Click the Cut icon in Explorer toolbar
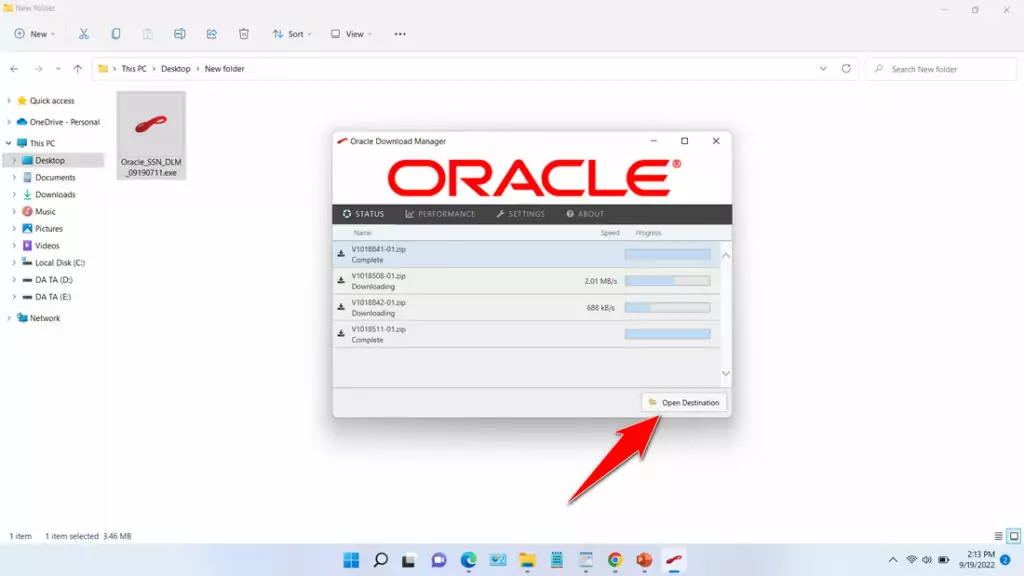1024x576 pixels. (x=84, y=34)
